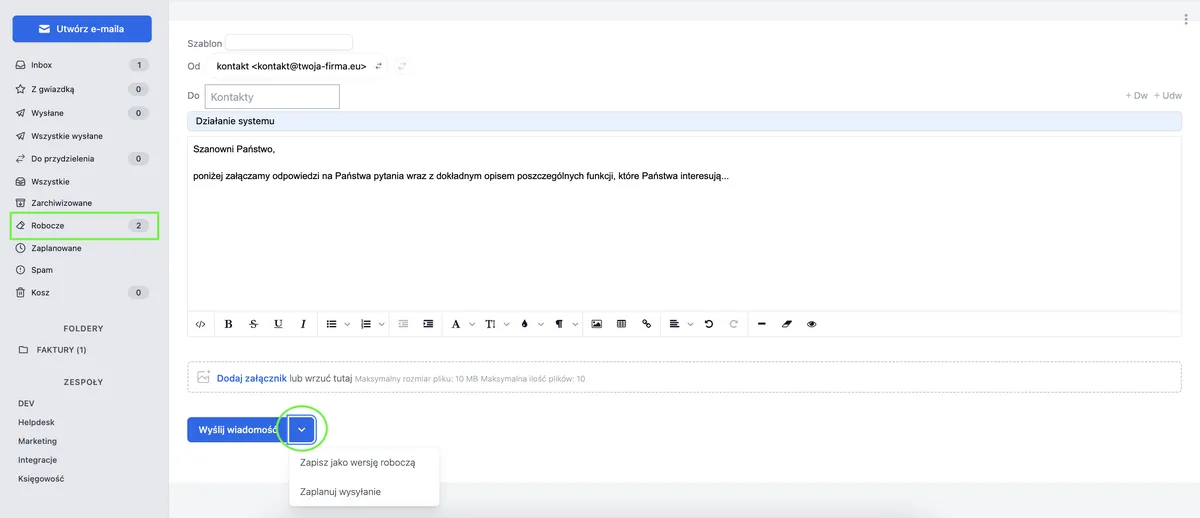Preview message with the eye icon
Viewport: 1200px width, 518px height.
click(x=811, y=324)
